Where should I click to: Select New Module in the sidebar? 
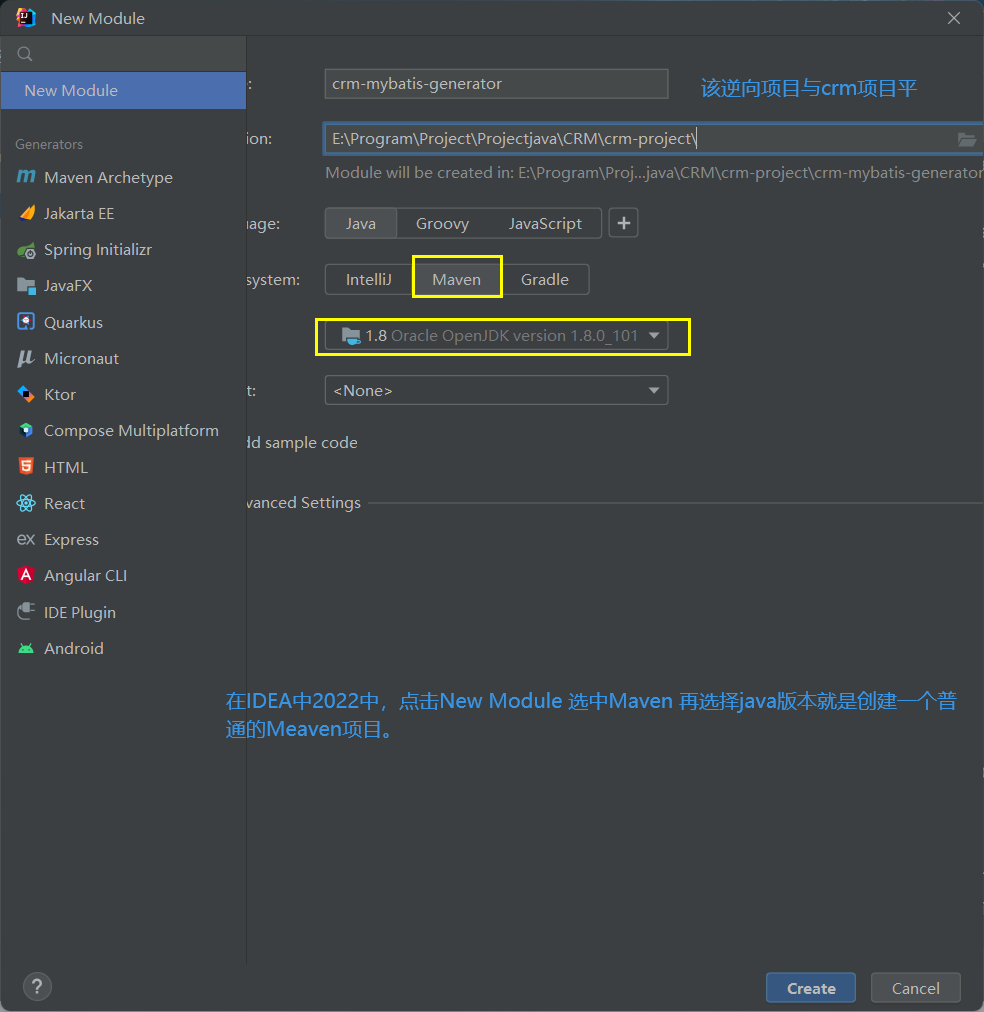pyautogui.click(x=123, y=90)
